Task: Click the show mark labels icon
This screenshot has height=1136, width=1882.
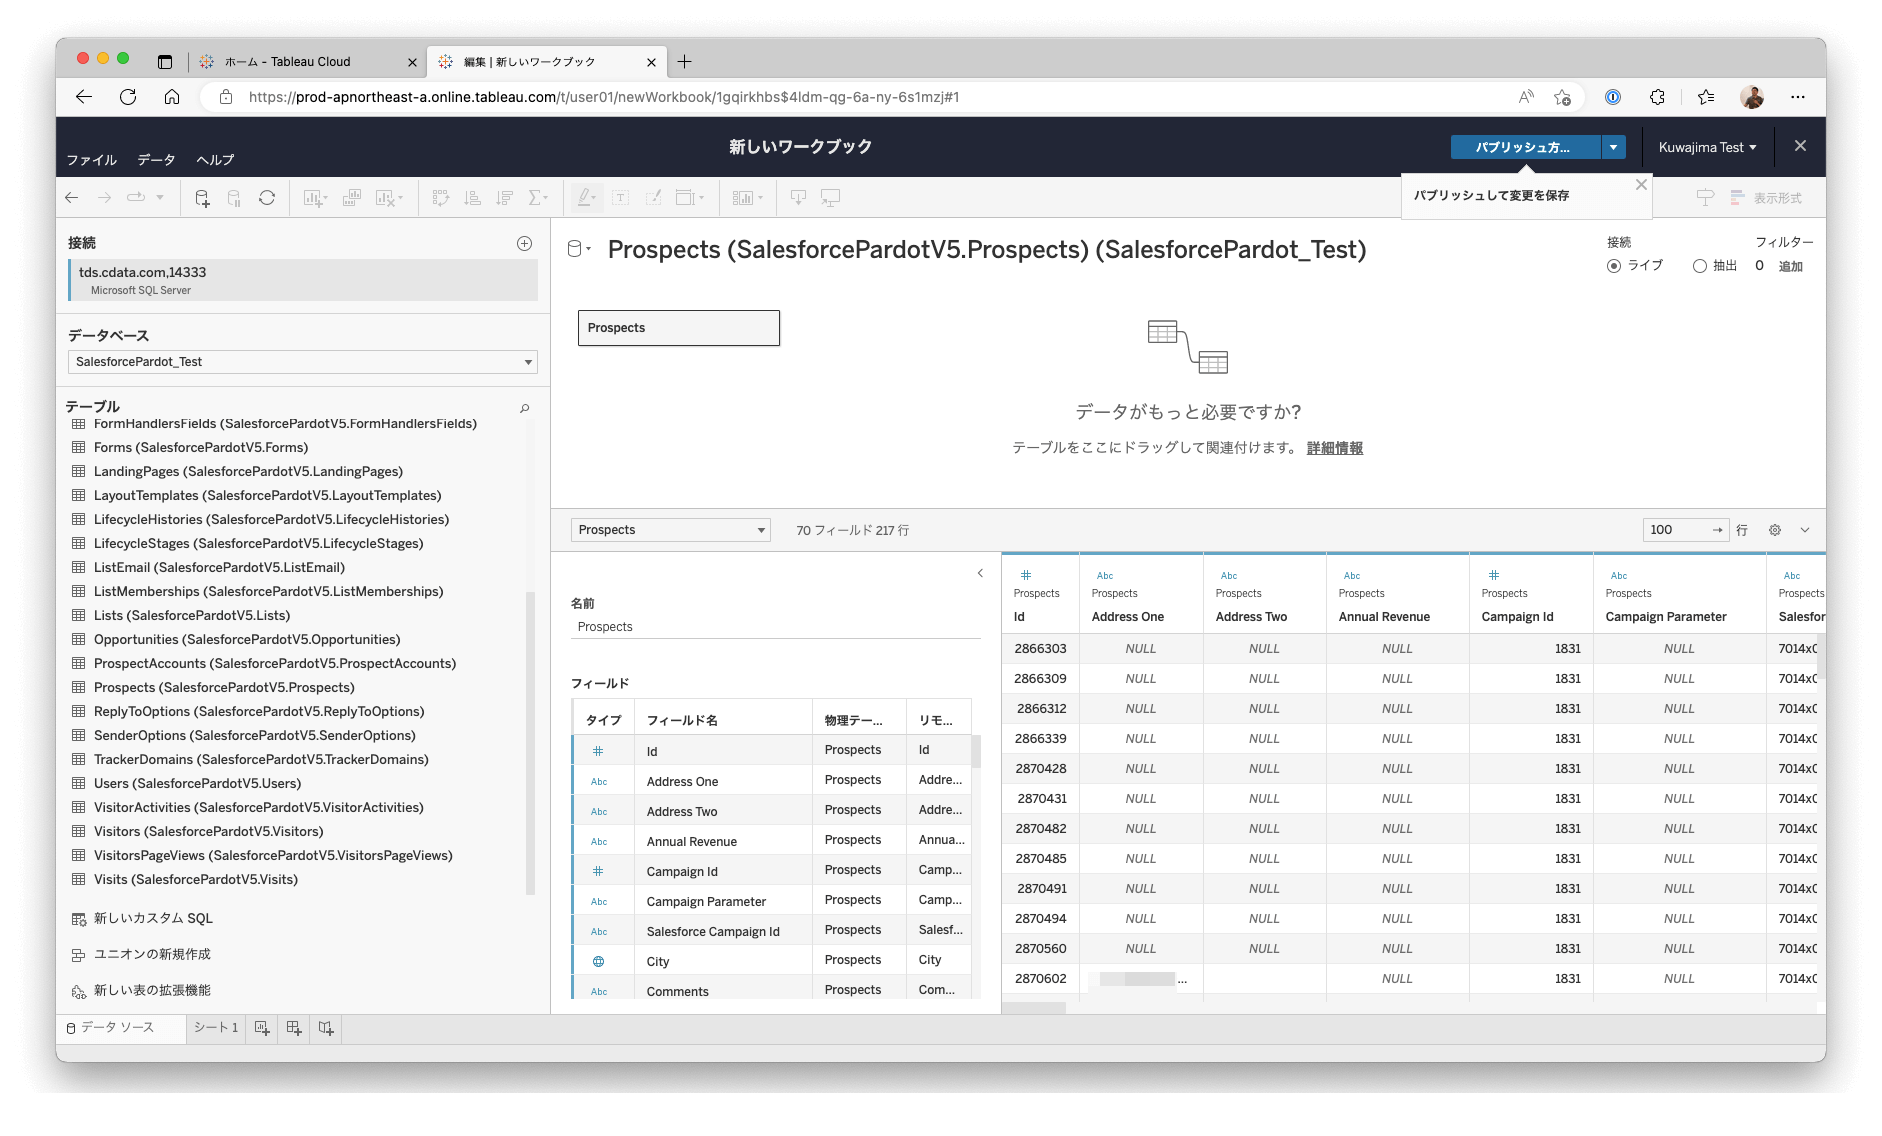Action: [x=621, y=198]
